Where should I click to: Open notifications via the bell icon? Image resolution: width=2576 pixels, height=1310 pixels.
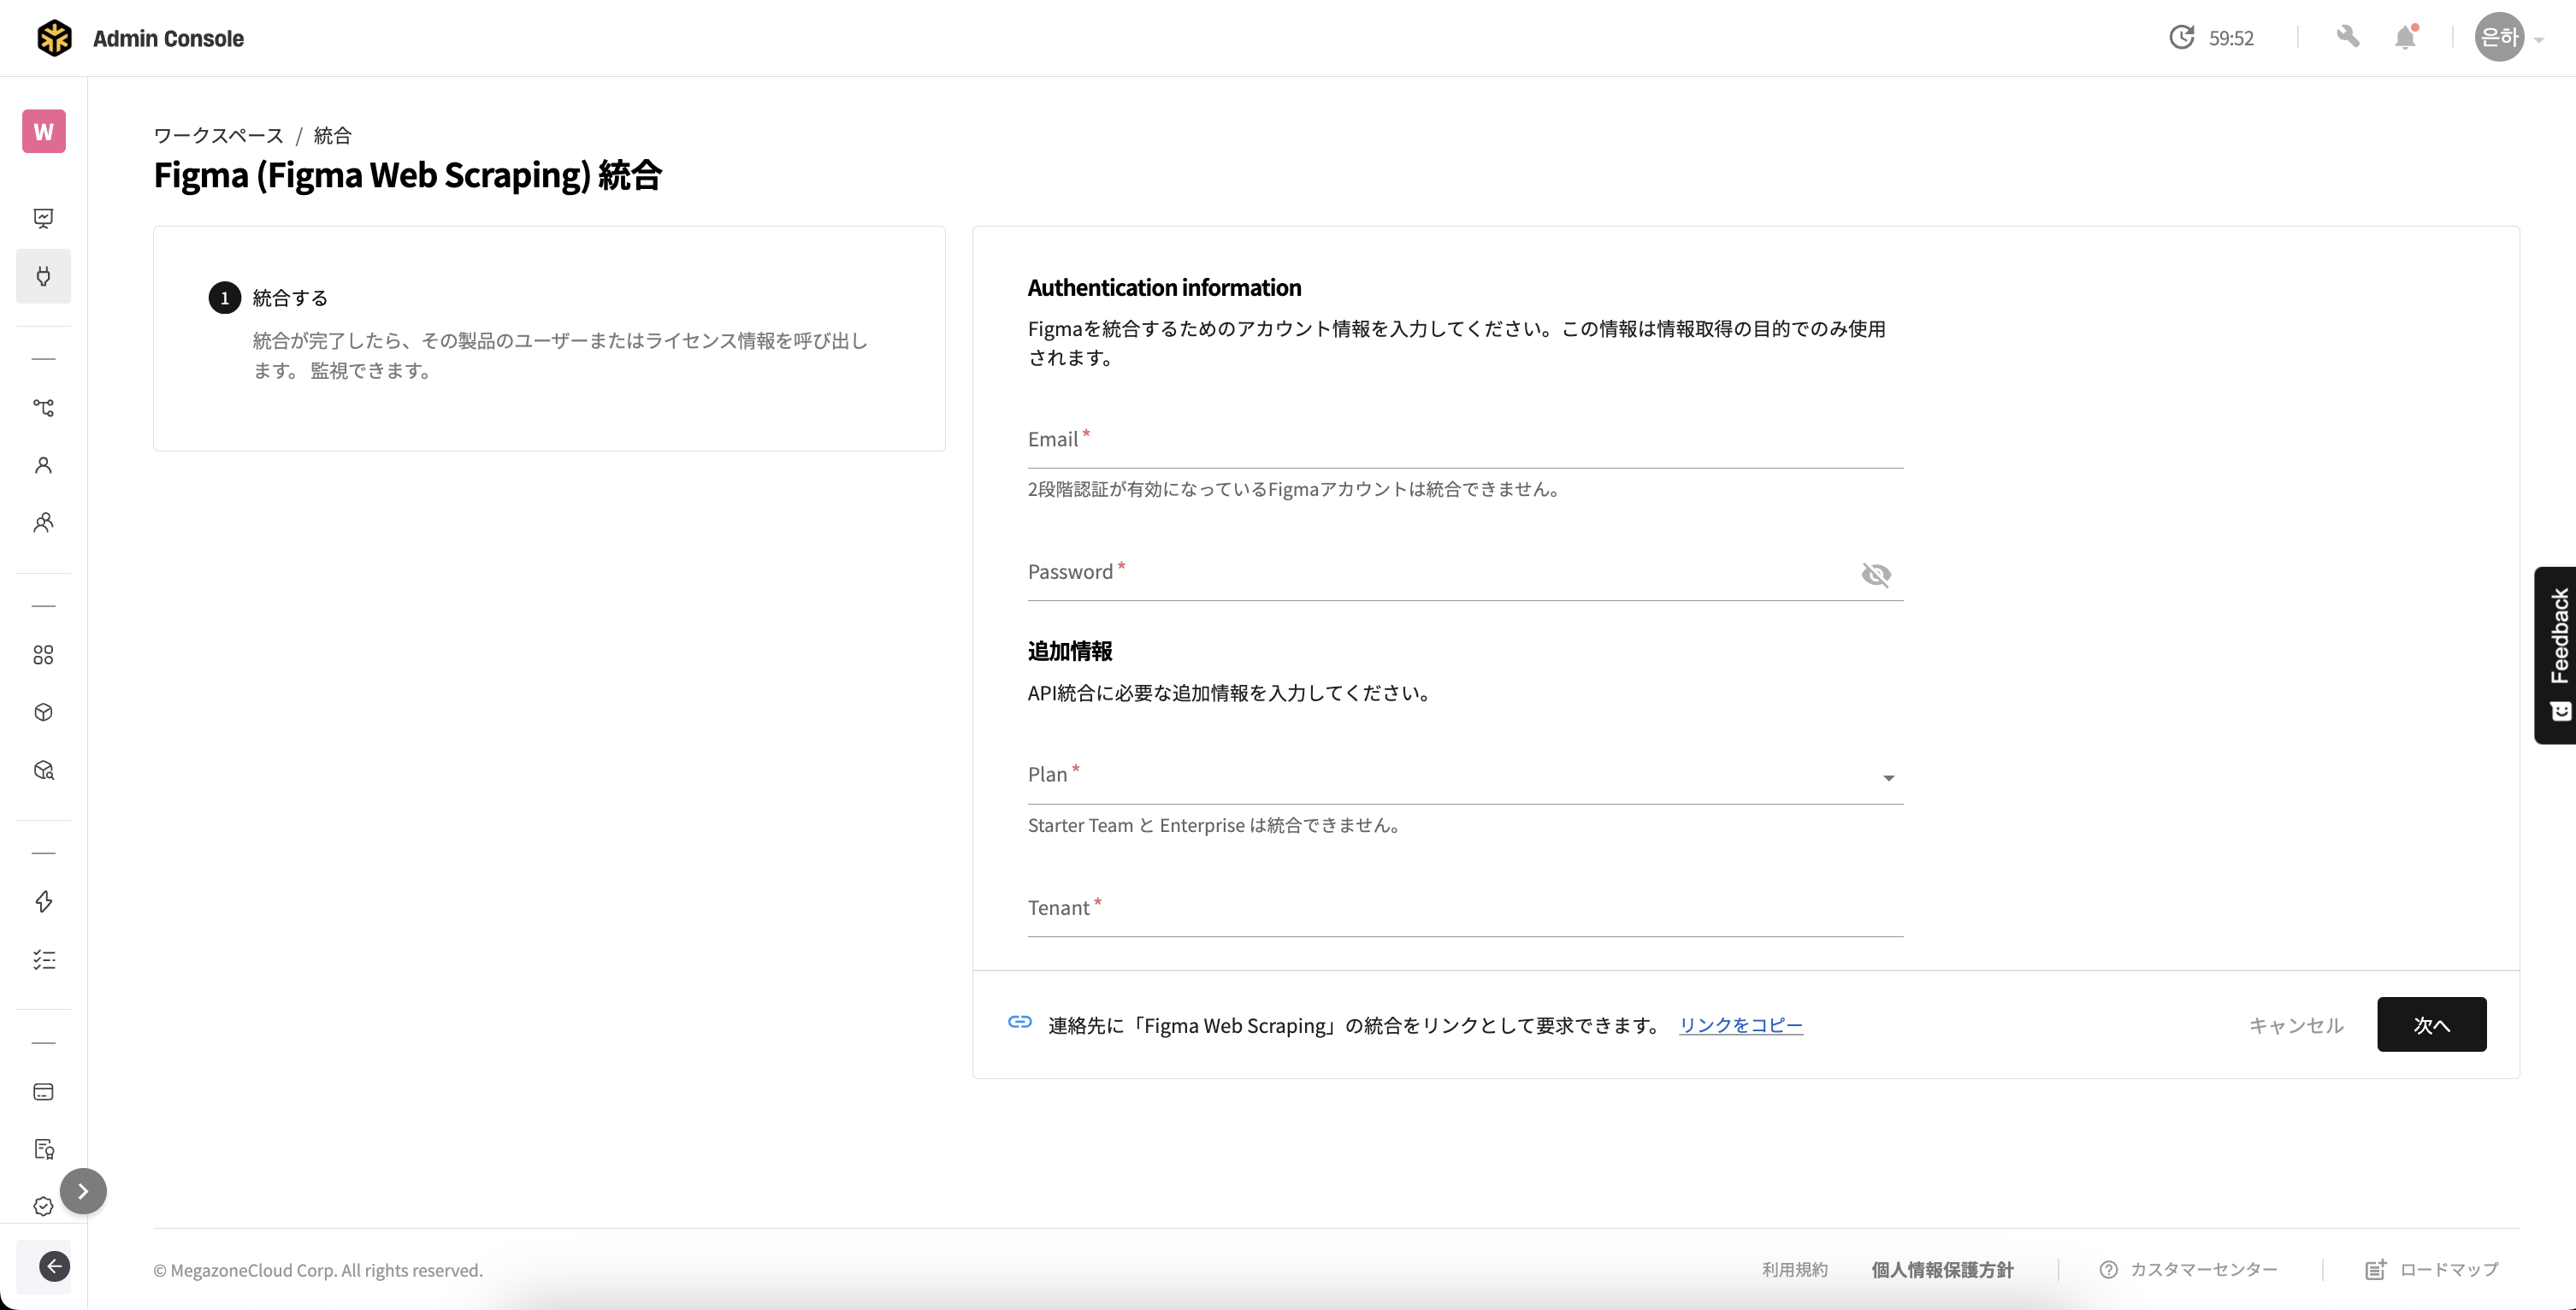(x=2406, y=36)
